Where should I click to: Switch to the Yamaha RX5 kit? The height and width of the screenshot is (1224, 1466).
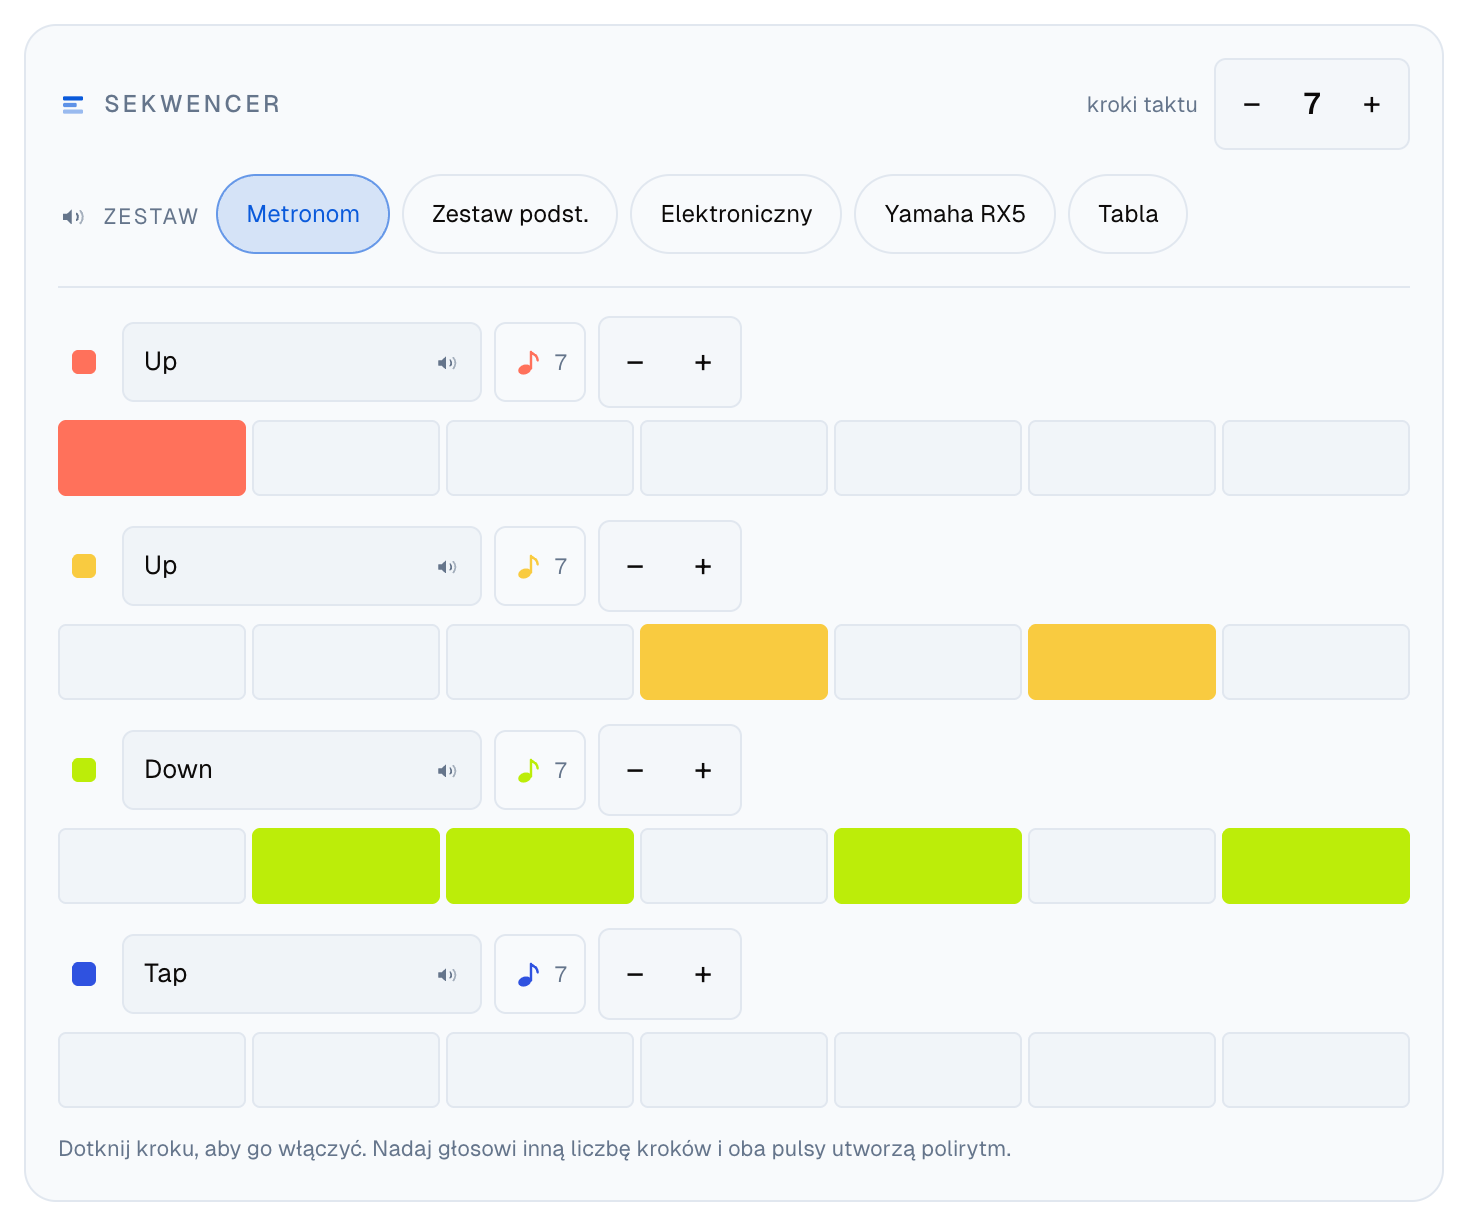point(955,214)
